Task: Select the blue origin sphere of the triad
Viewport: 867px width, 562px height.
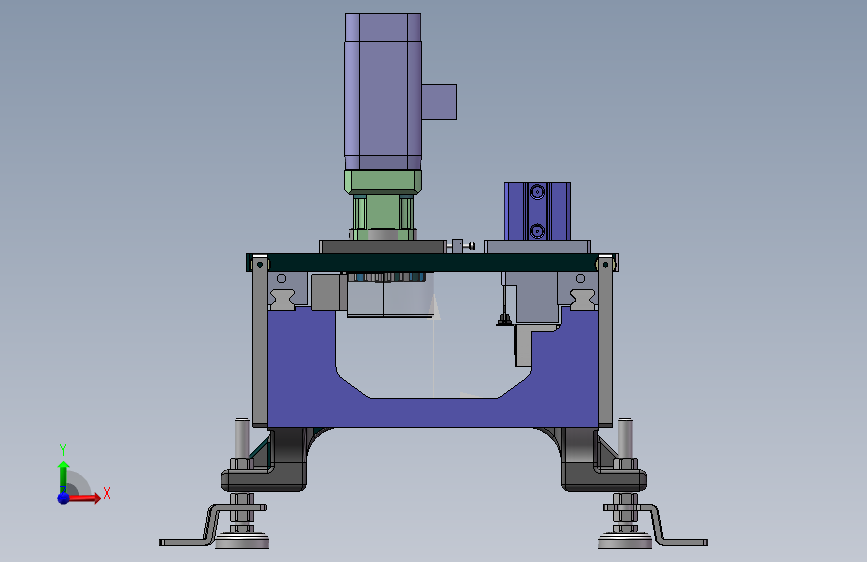Action: (x=64, y=498)
